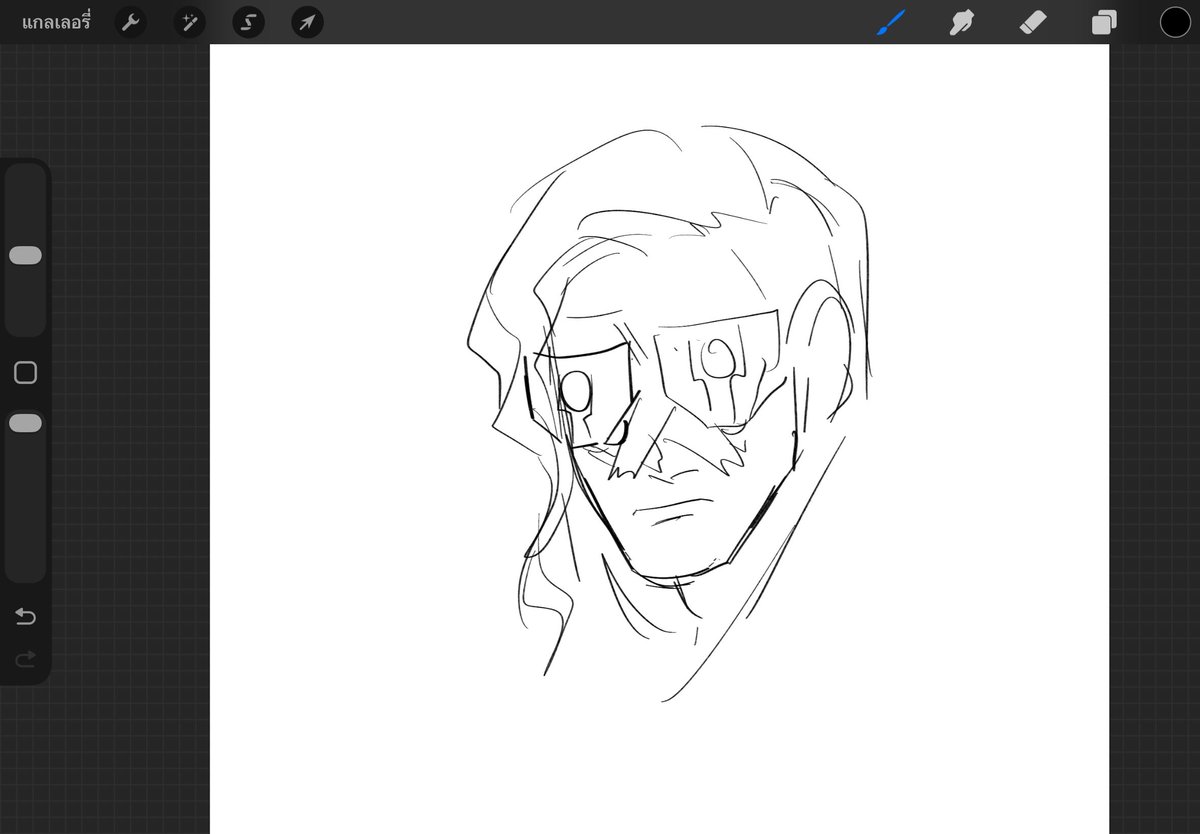Open the color picker from the black swatch
The height and width of the screenshot is (834, 1200).
pyautogui.click(x=1176, y=22)
